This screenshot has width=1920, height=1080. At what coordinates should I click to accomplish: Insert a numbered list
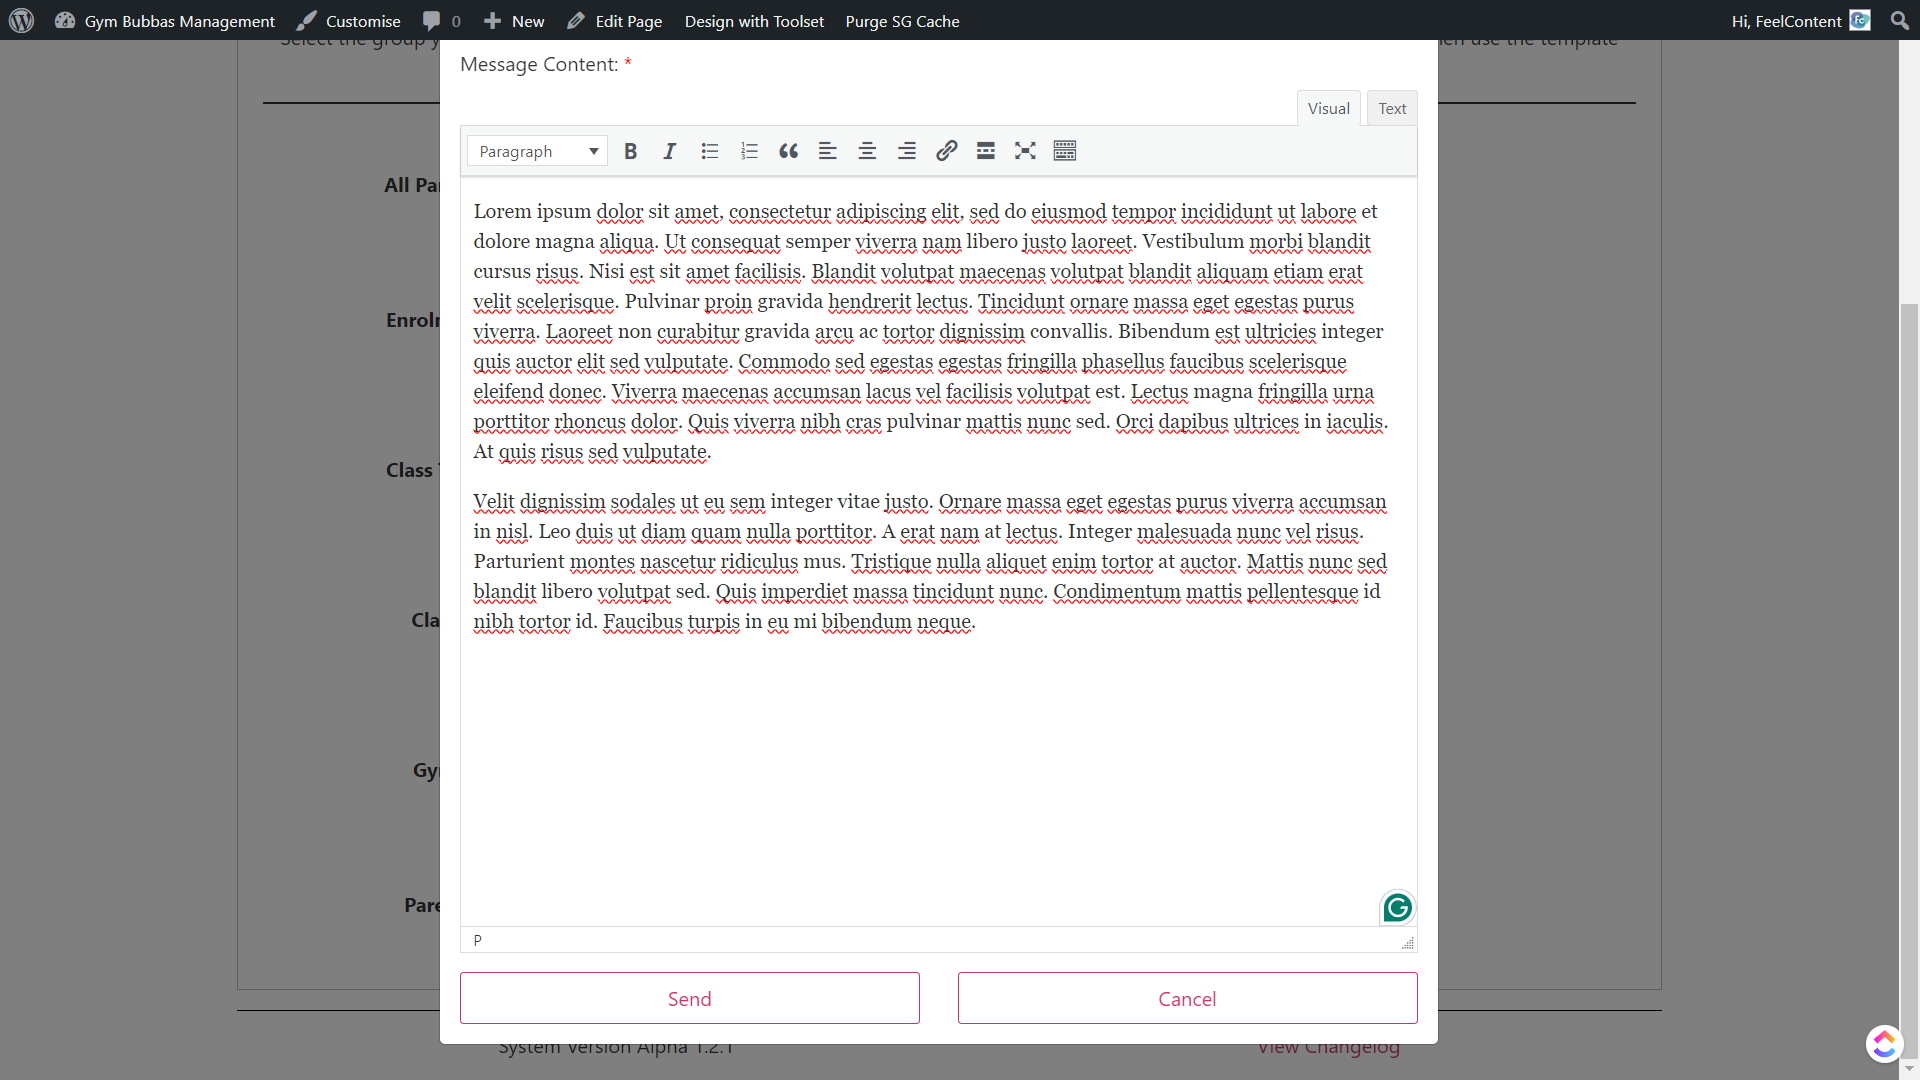tap(749, 151)
